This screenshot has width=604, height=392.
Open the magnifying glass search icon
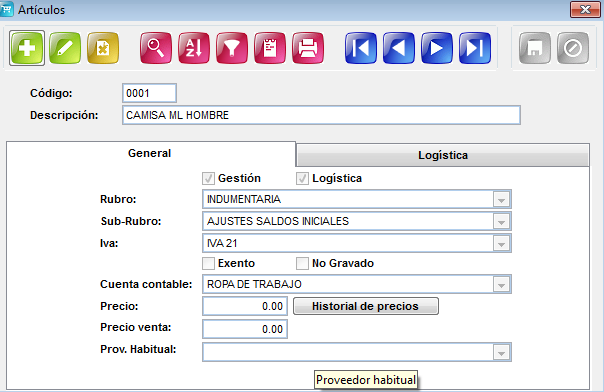(x=156, y=48)
